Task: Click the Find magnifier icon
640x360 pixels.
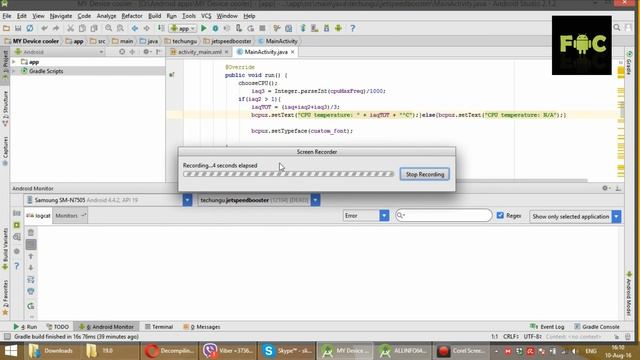Action: pos(108,28)
